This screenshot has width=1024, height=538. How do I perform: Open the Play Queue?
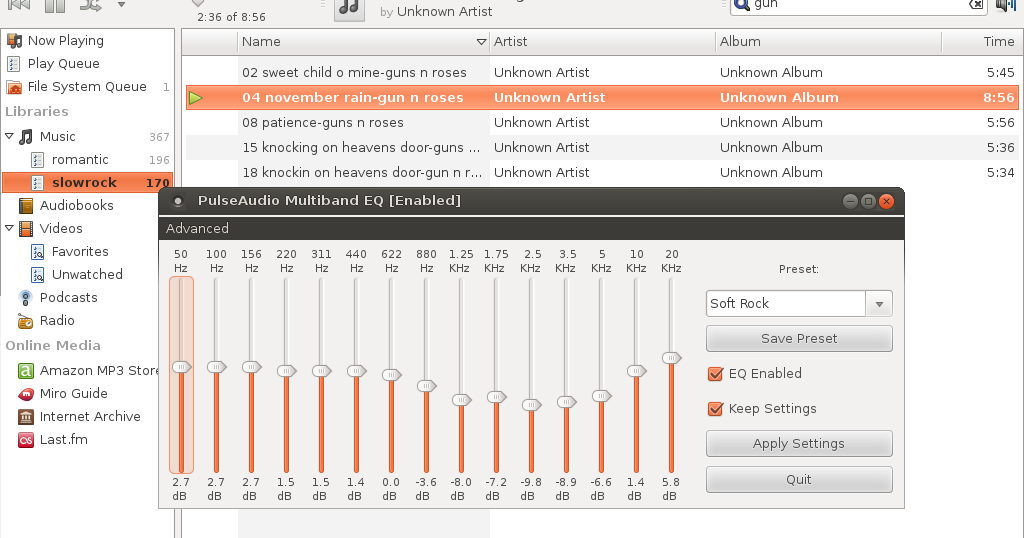(63, 63)
